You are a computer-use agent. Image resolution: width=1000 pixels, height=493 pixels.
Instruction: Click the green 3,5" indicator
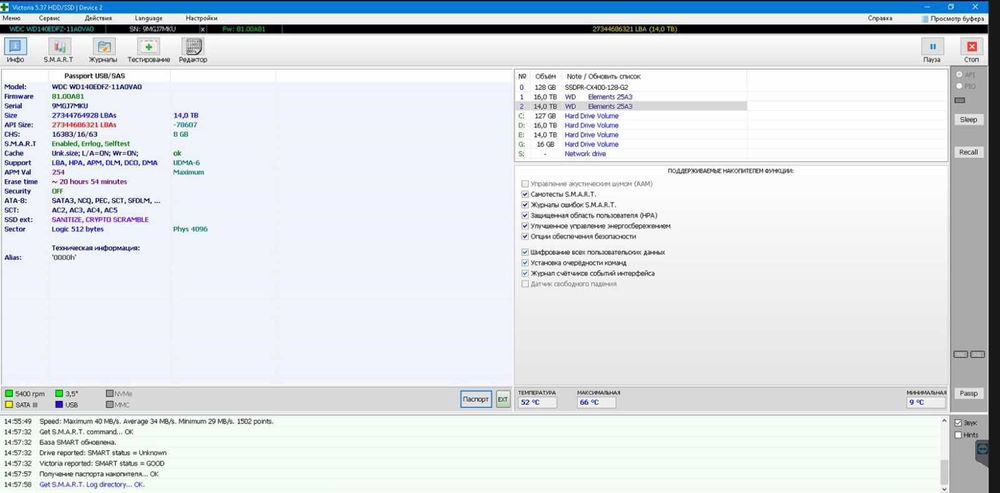(59, 394)
